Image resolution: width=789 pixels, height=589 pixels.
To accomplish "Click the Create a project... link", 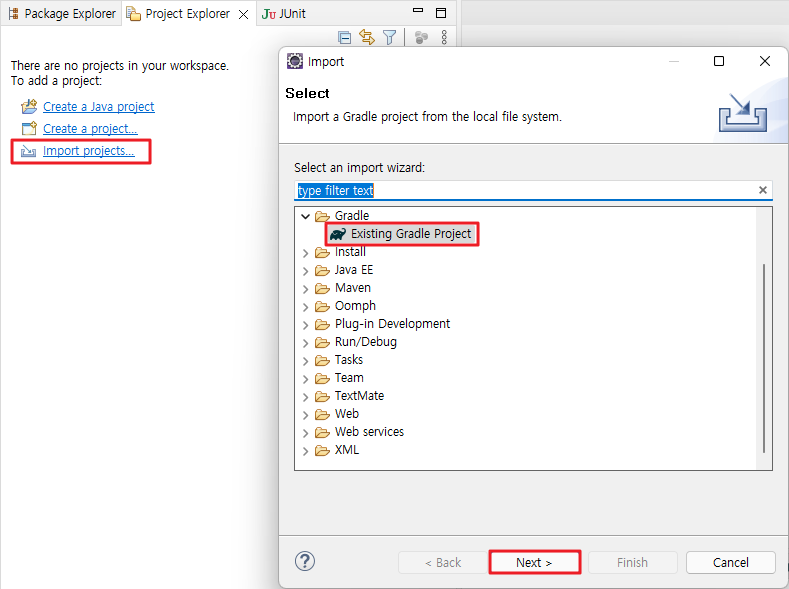I will tap(90, 129).
